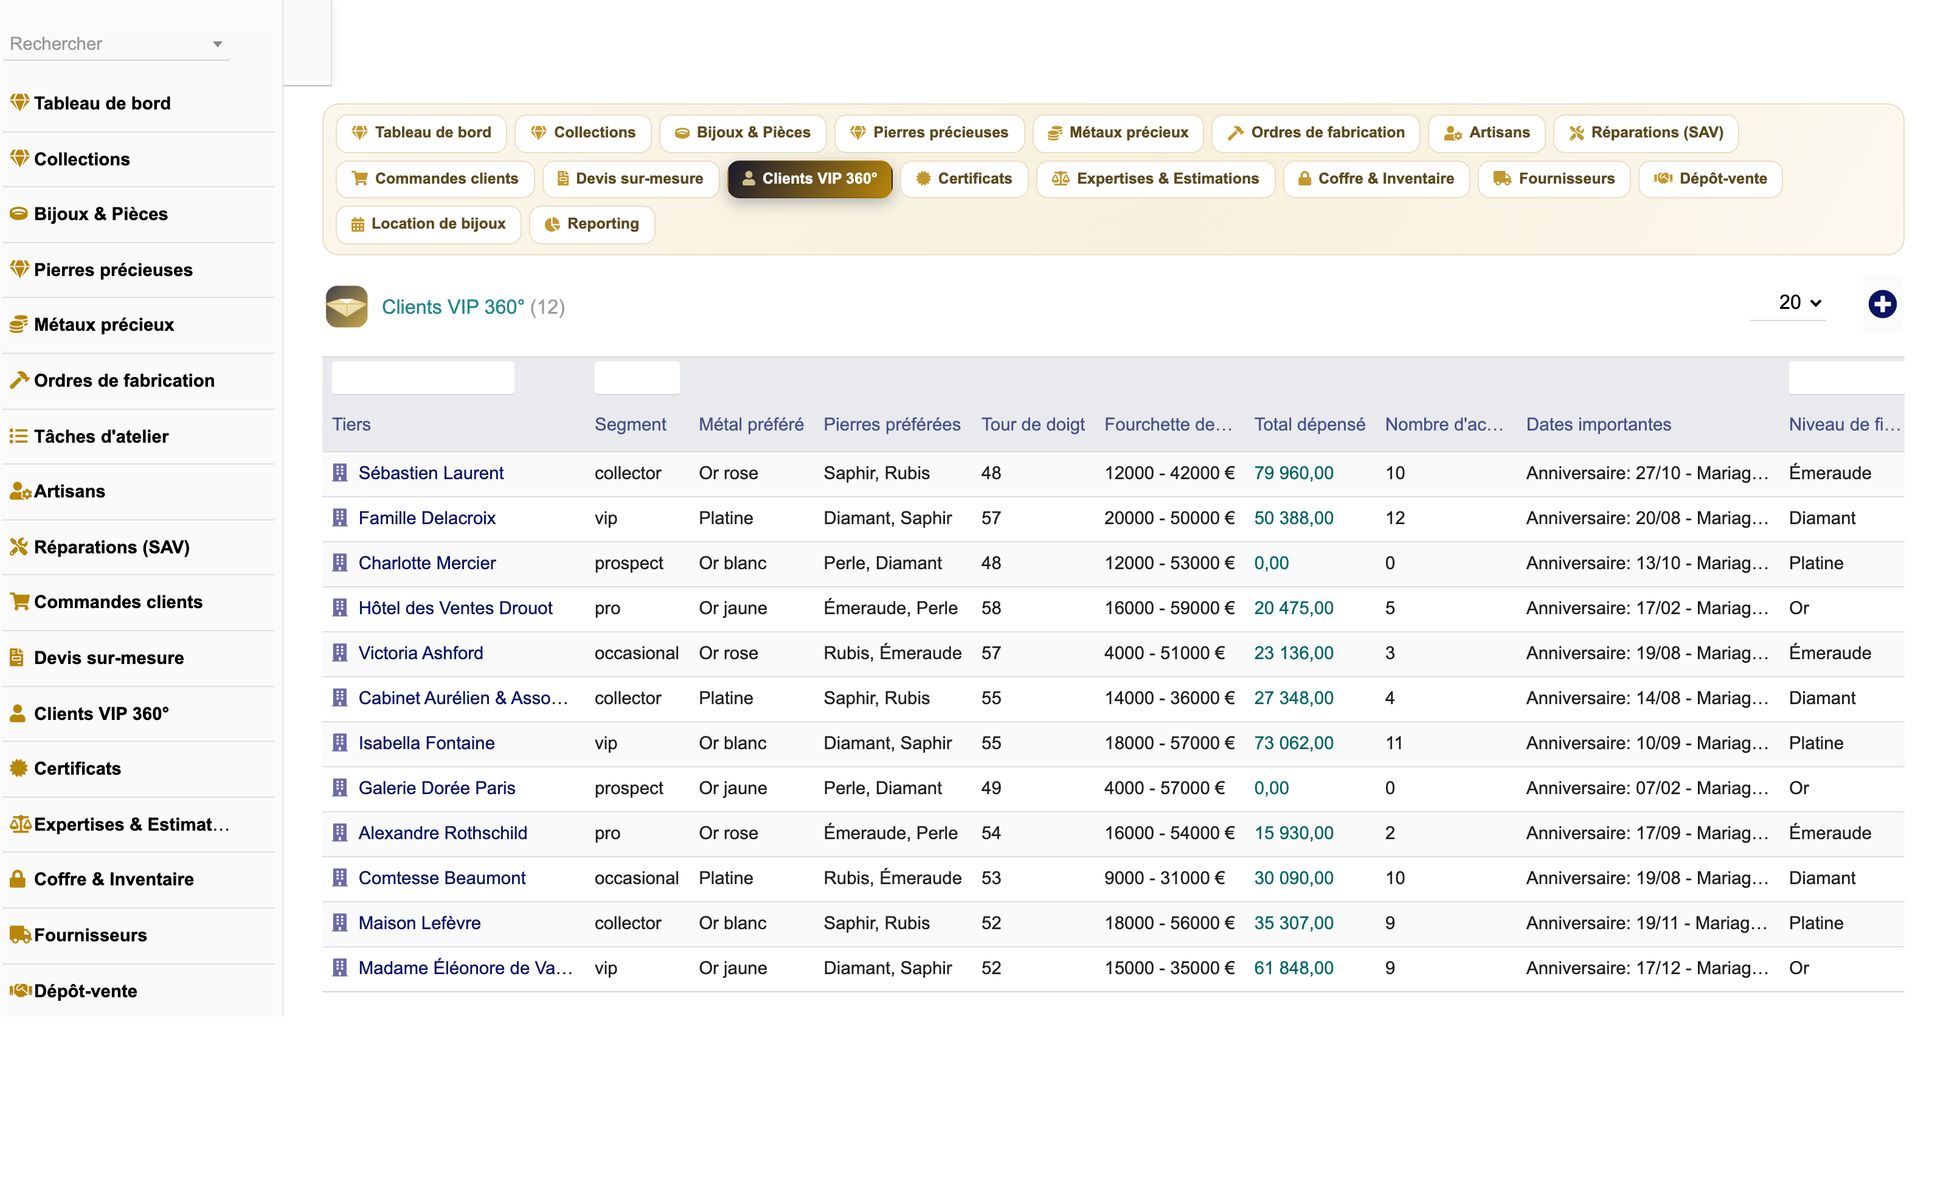The height and width of the screenshot is (1204, 1946).
Task: Click total 61 848,00 for Madame Éléonore
Action: pos(1293,968)
